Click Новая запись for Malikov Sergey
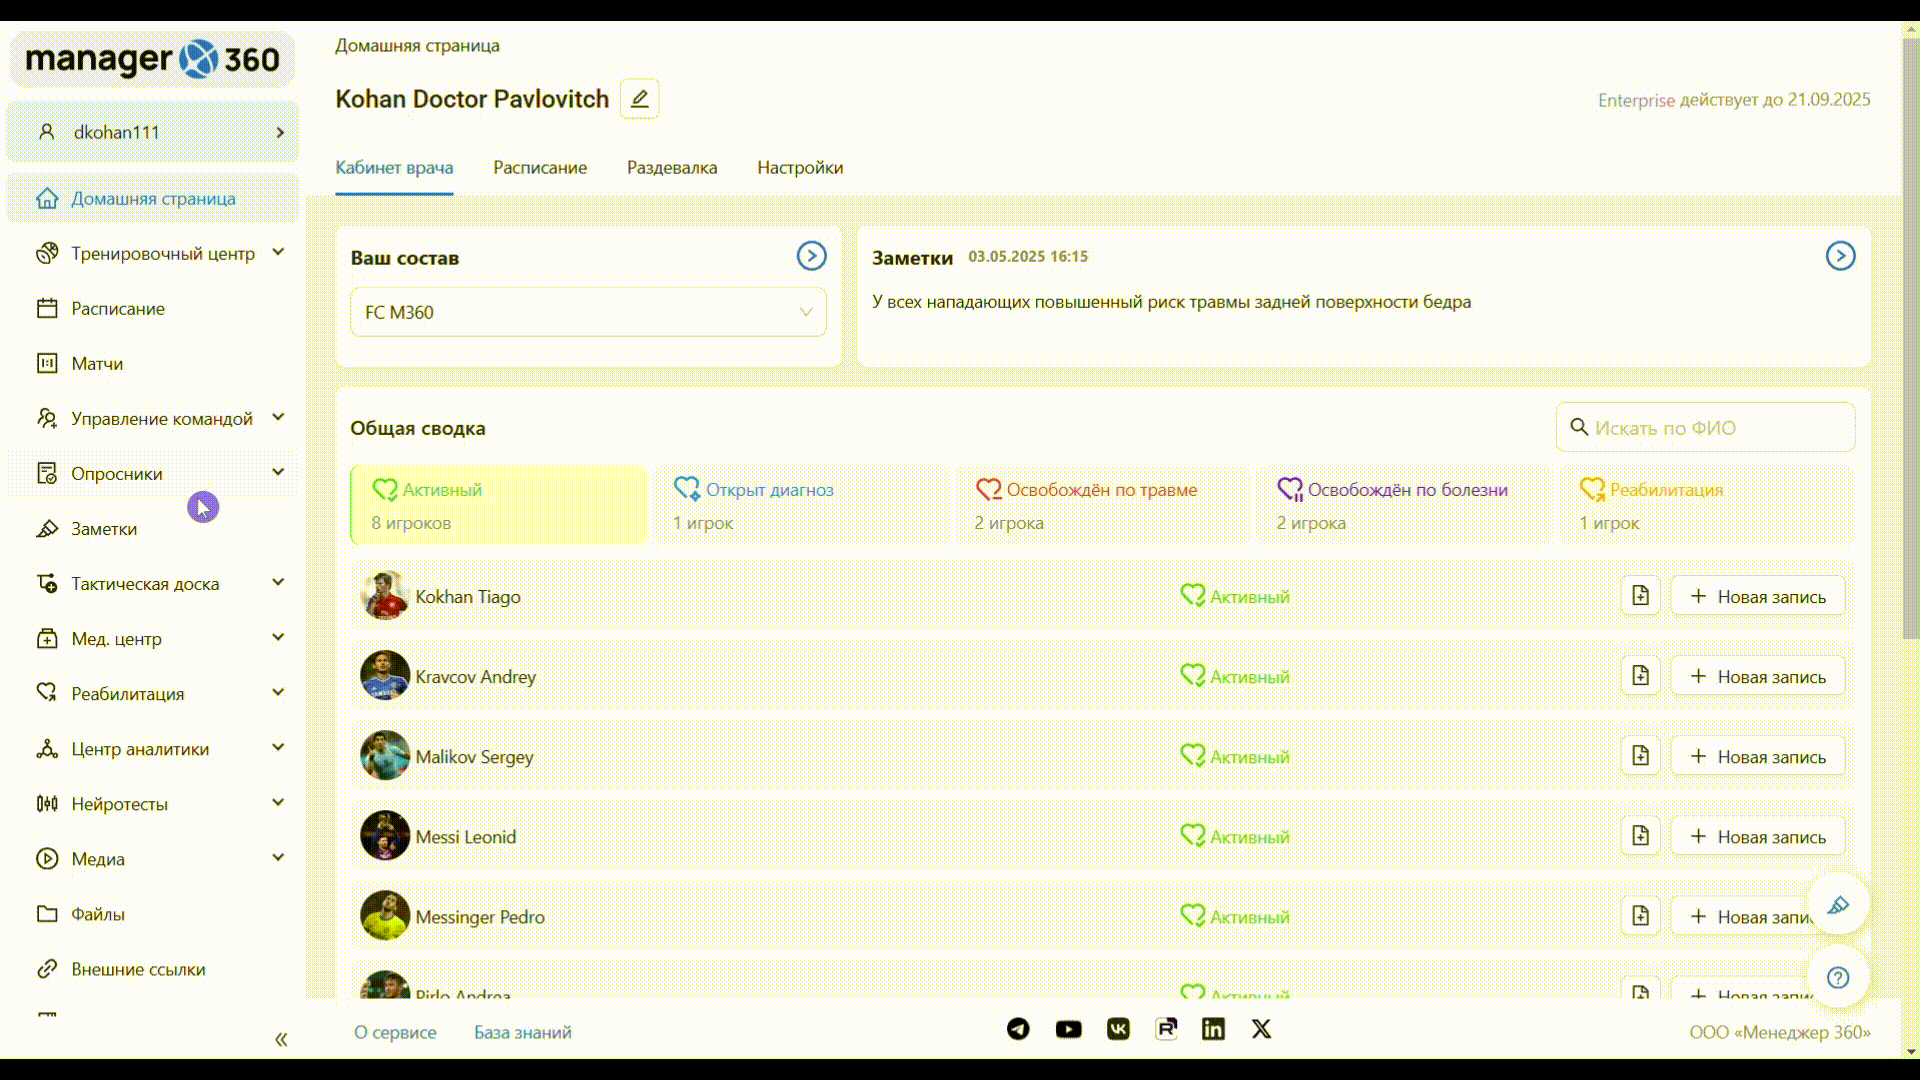Screen dimensions: 1920x1080 [x=1757, y=756]
